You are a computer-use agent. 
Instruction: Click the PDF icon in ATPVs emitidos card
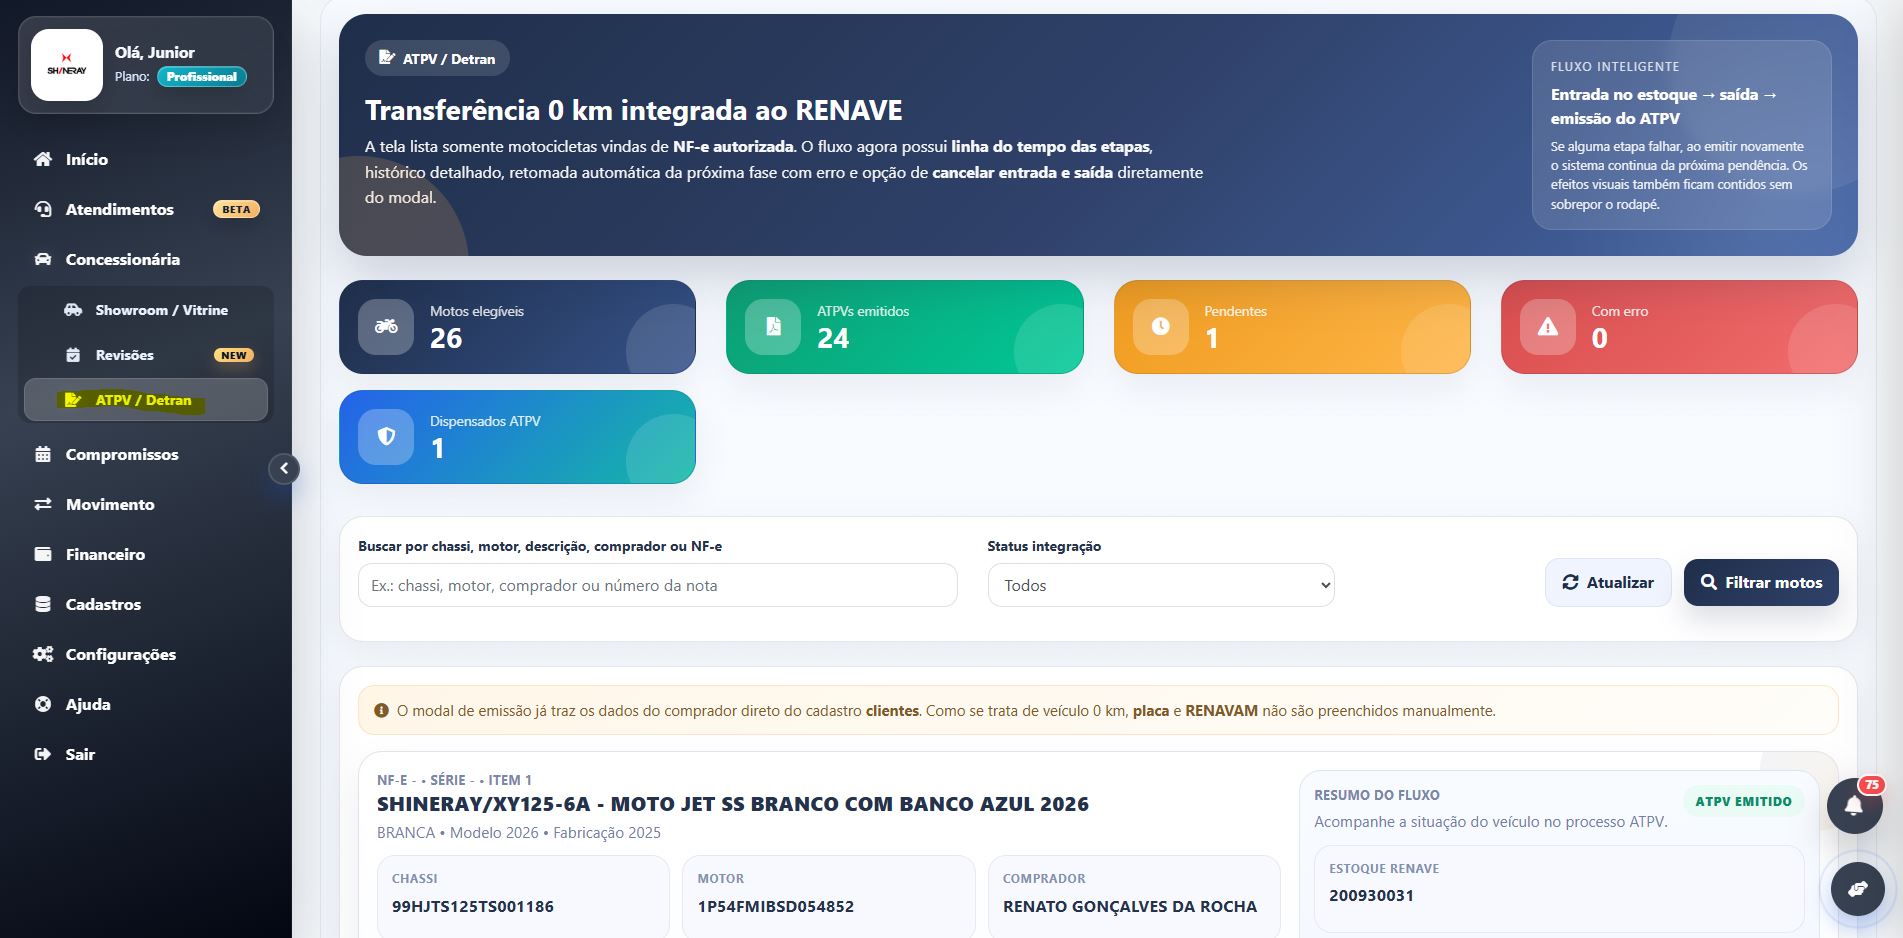(x=773, y=326)
